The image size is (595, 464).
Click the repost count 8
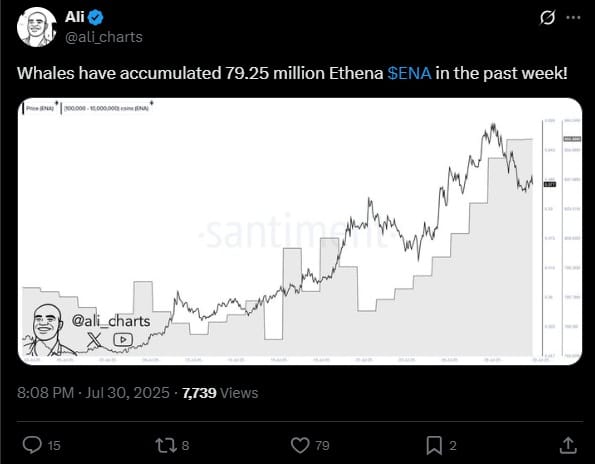point(185,445)
